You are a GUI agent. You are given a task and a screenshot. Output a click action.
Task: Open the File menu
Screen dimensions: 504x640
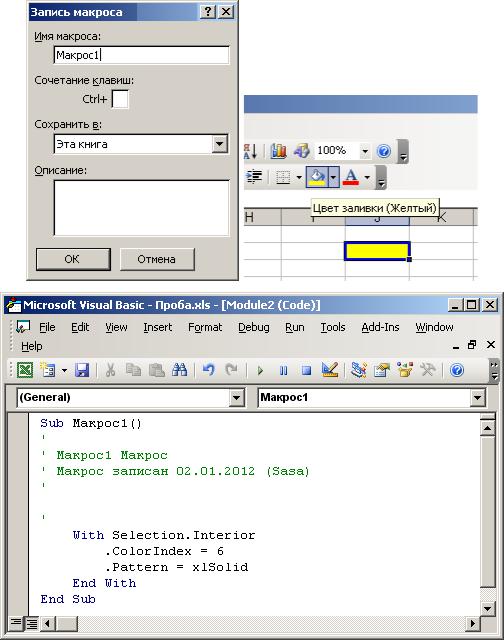click(x=47, y=327)
